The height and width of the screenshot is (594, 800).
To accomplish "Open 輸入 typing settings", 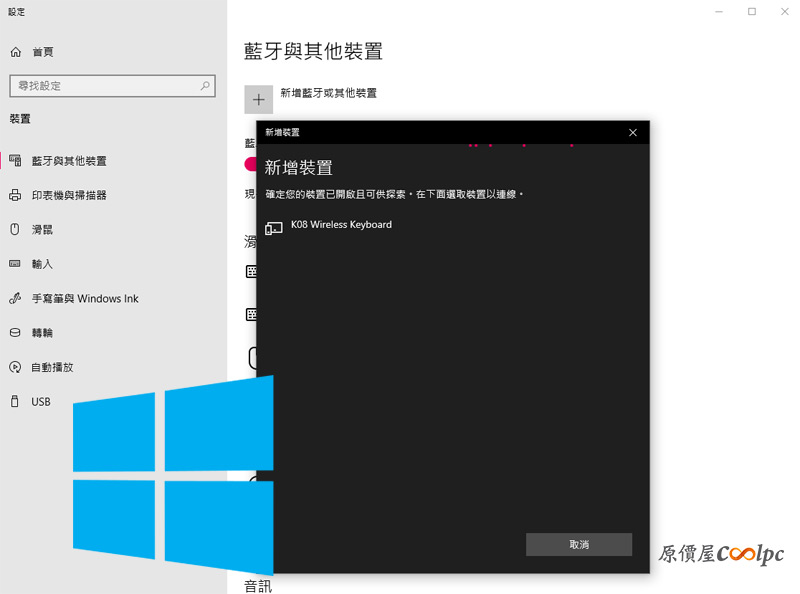I will (42, 264).
